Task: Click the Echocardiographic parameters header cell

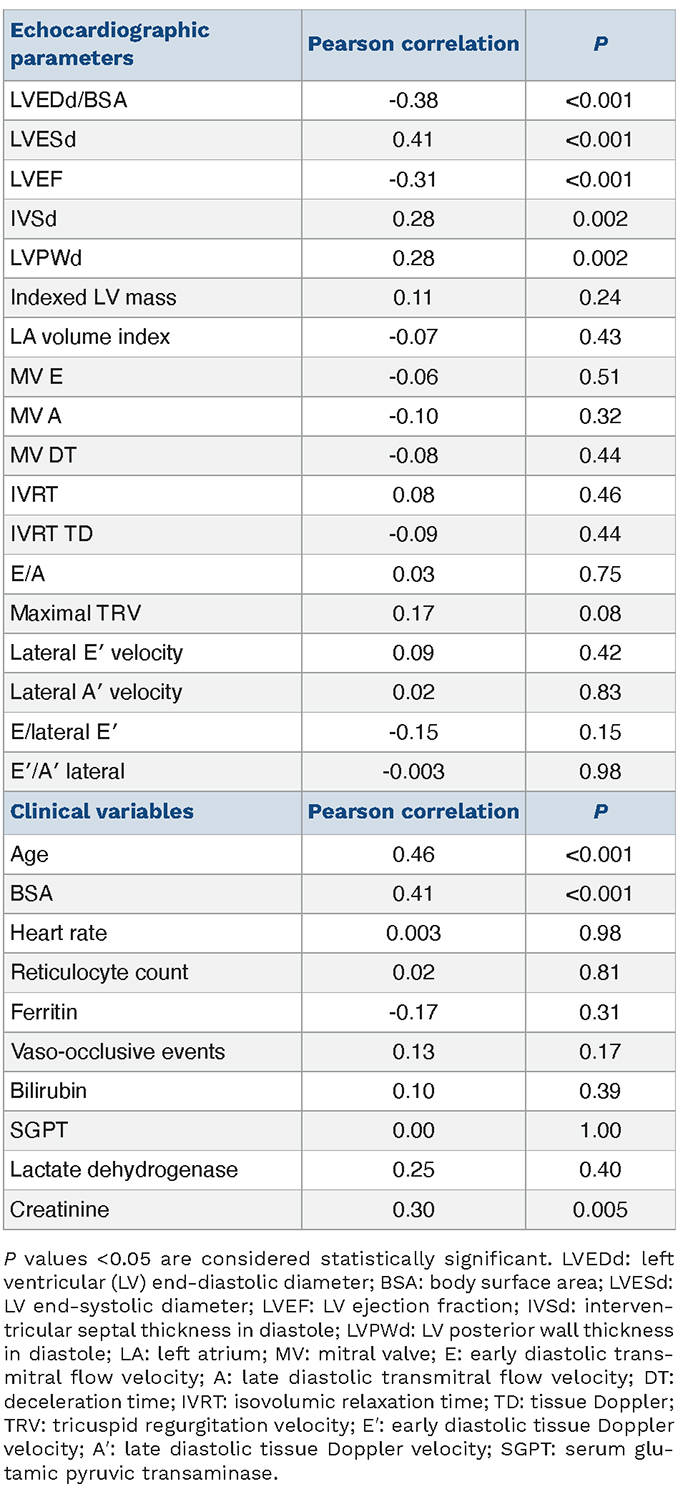Action: 152,44
